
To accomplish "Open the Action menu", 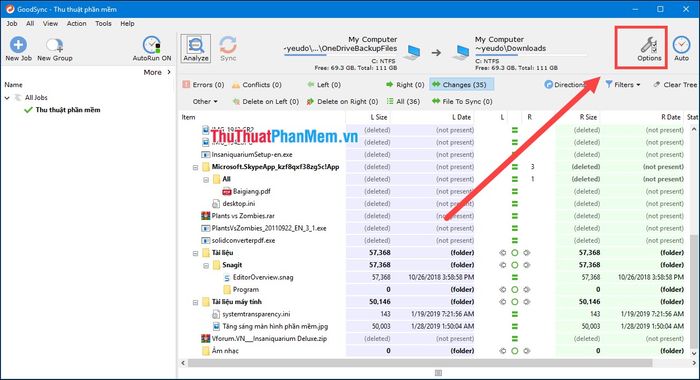I will (x=76, y=23).
